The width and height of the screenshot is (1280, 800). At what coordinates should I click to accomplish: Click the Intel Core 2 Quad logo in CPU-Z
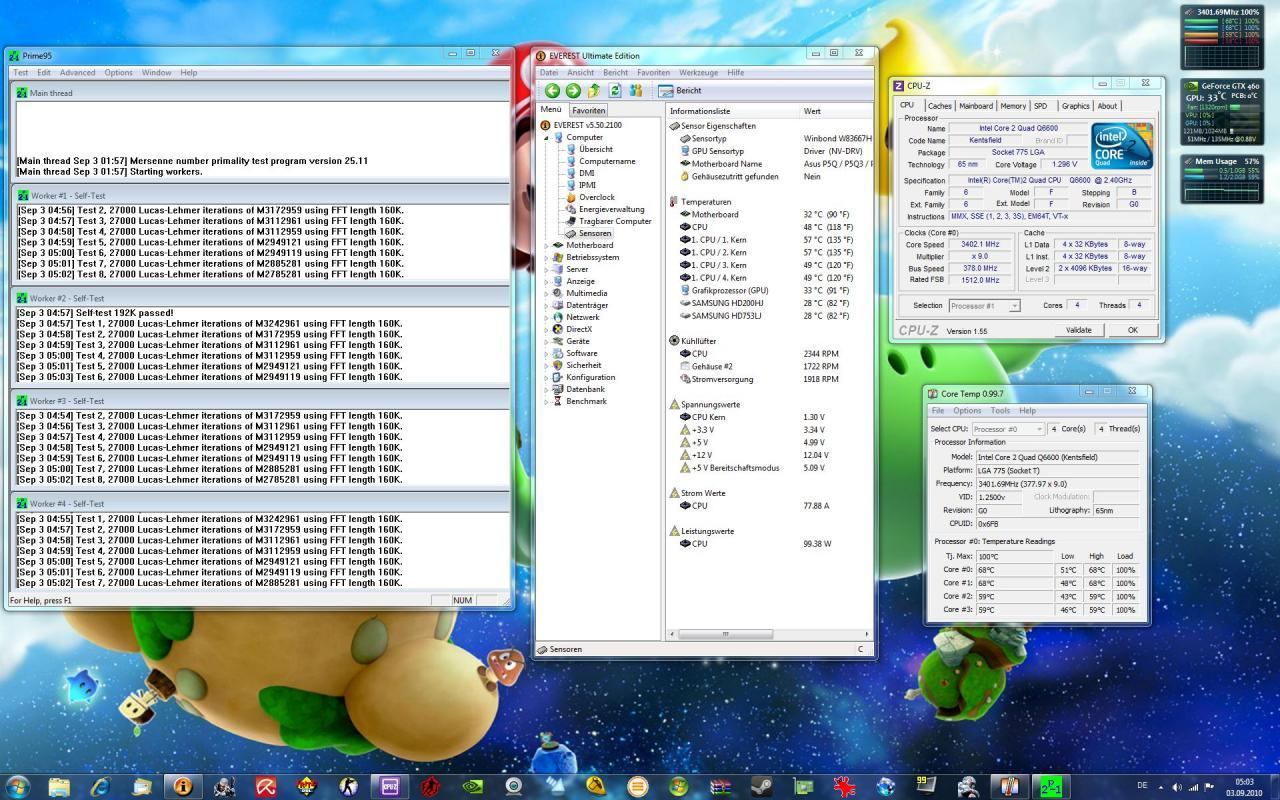click(1122, 145)
